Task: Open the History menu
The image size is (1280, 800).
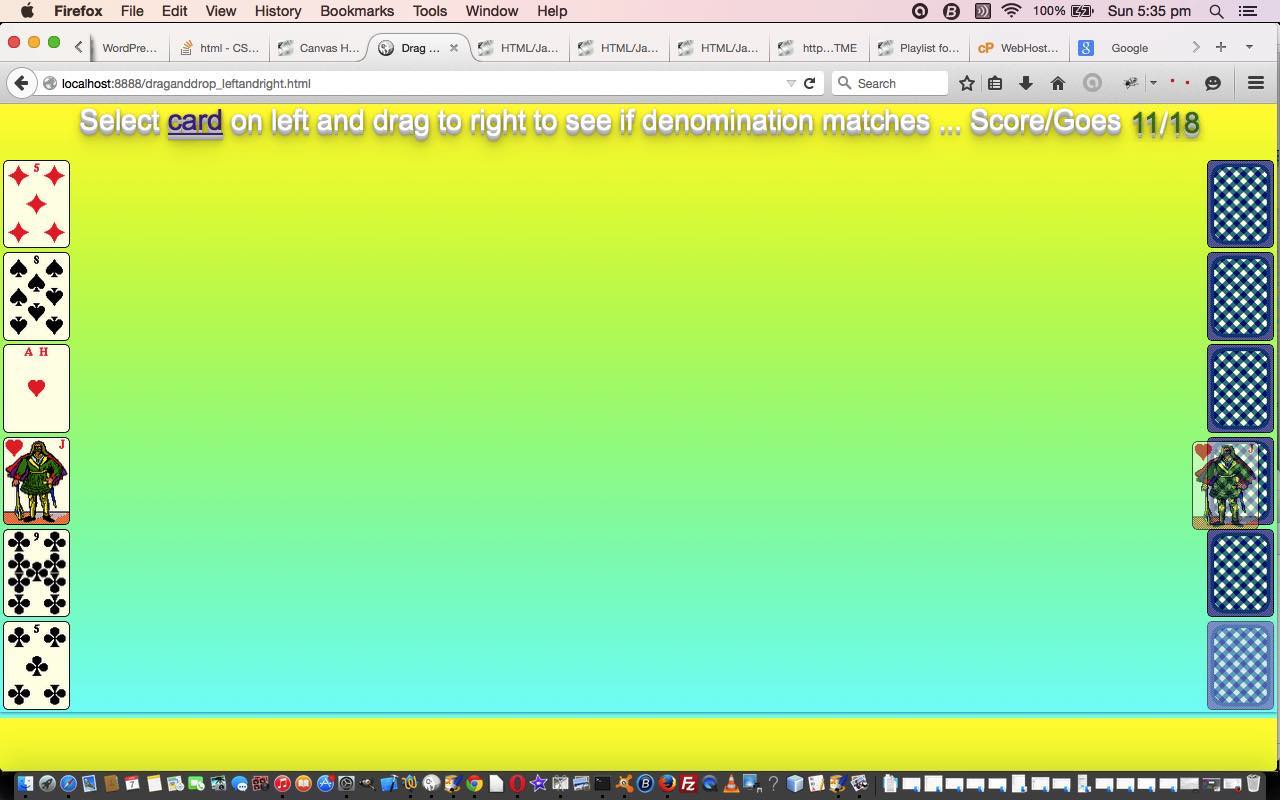Action: coord(277,11)
